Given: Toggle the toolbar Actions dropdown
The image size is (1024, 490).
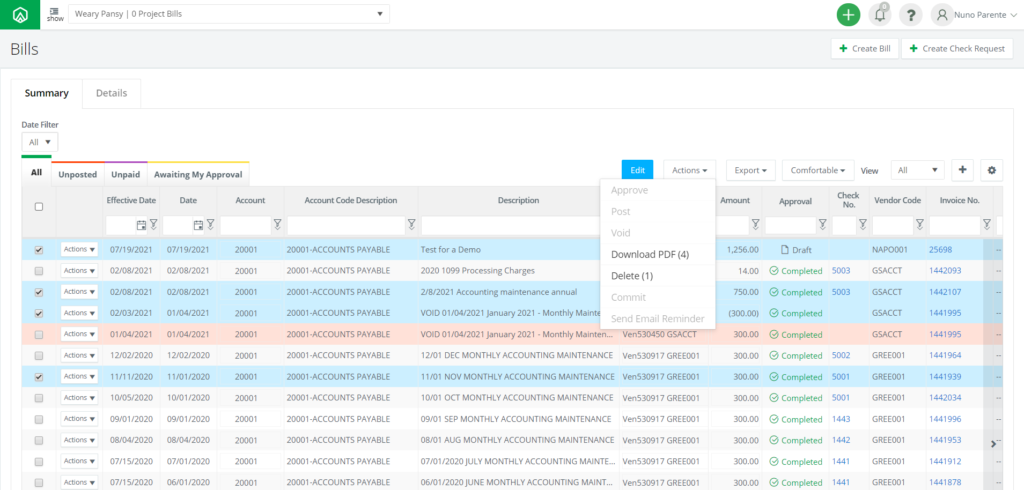Looking at the screenshot, I should pyautogui.click(x=690, y=170).
